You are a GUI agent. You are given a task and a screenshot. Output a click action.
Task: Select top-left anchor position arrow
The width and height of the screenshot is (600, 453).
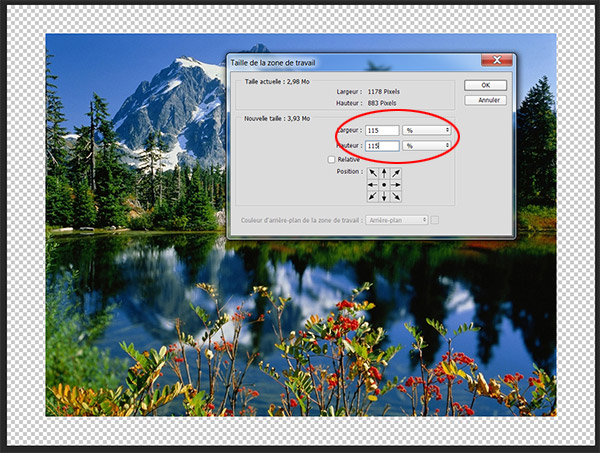point(372,173)
